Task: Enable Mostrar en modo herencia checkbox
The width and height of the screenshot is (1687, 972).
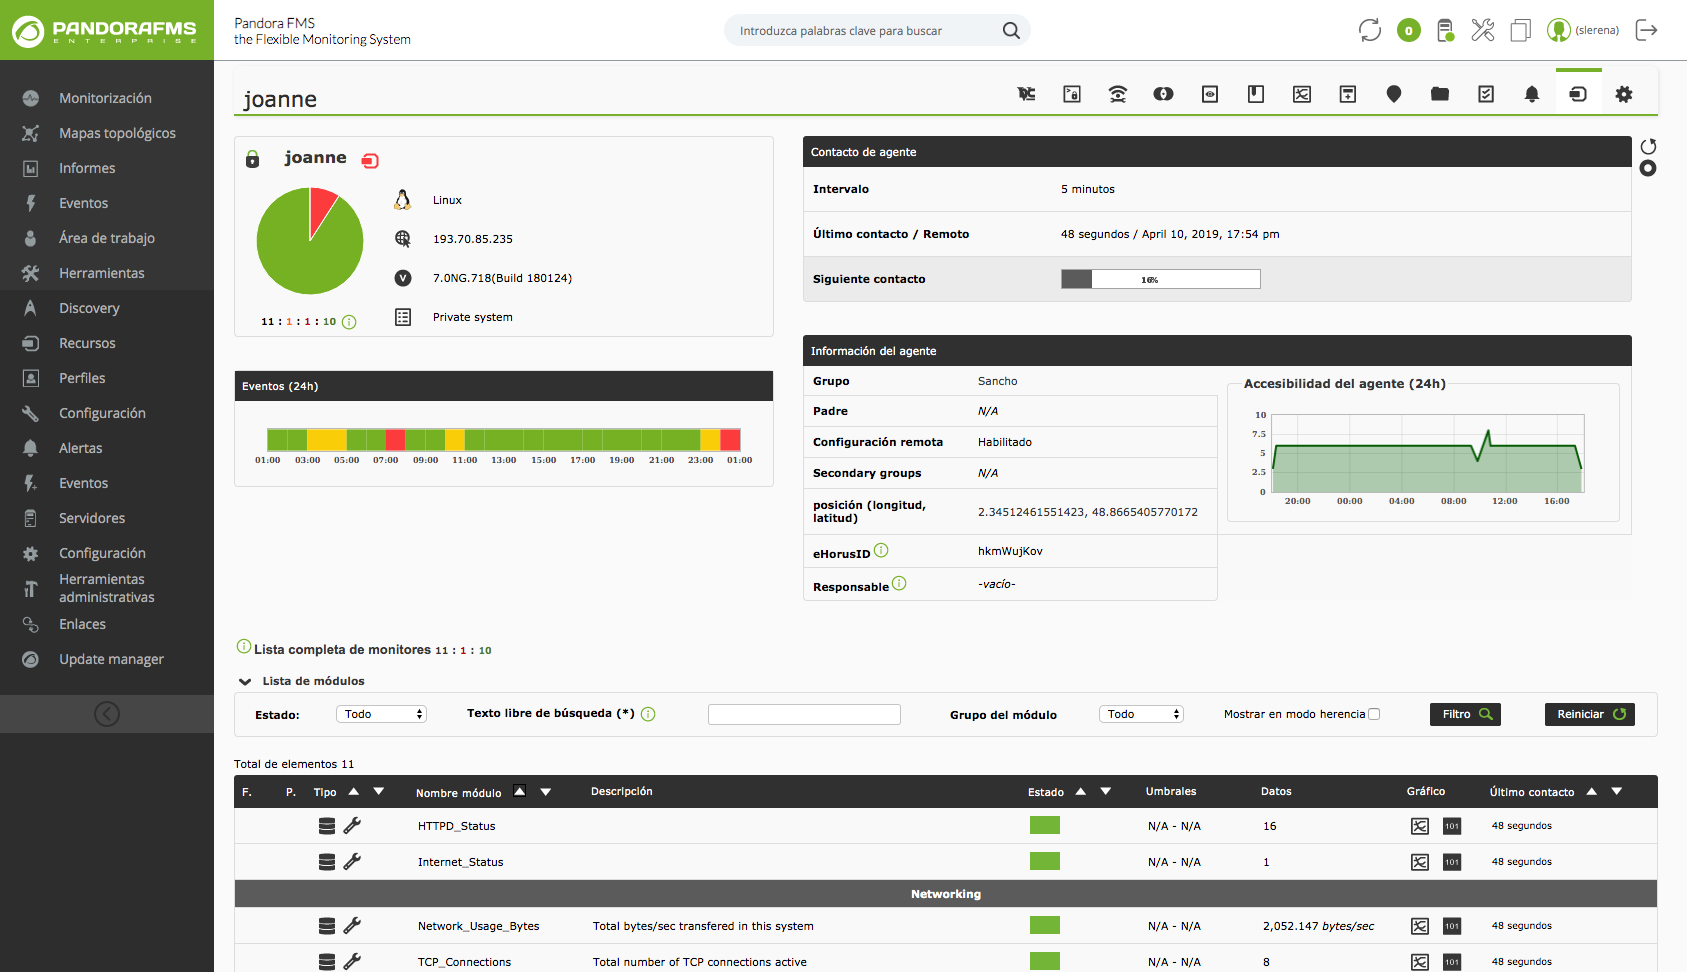Action: point(1374,714)
